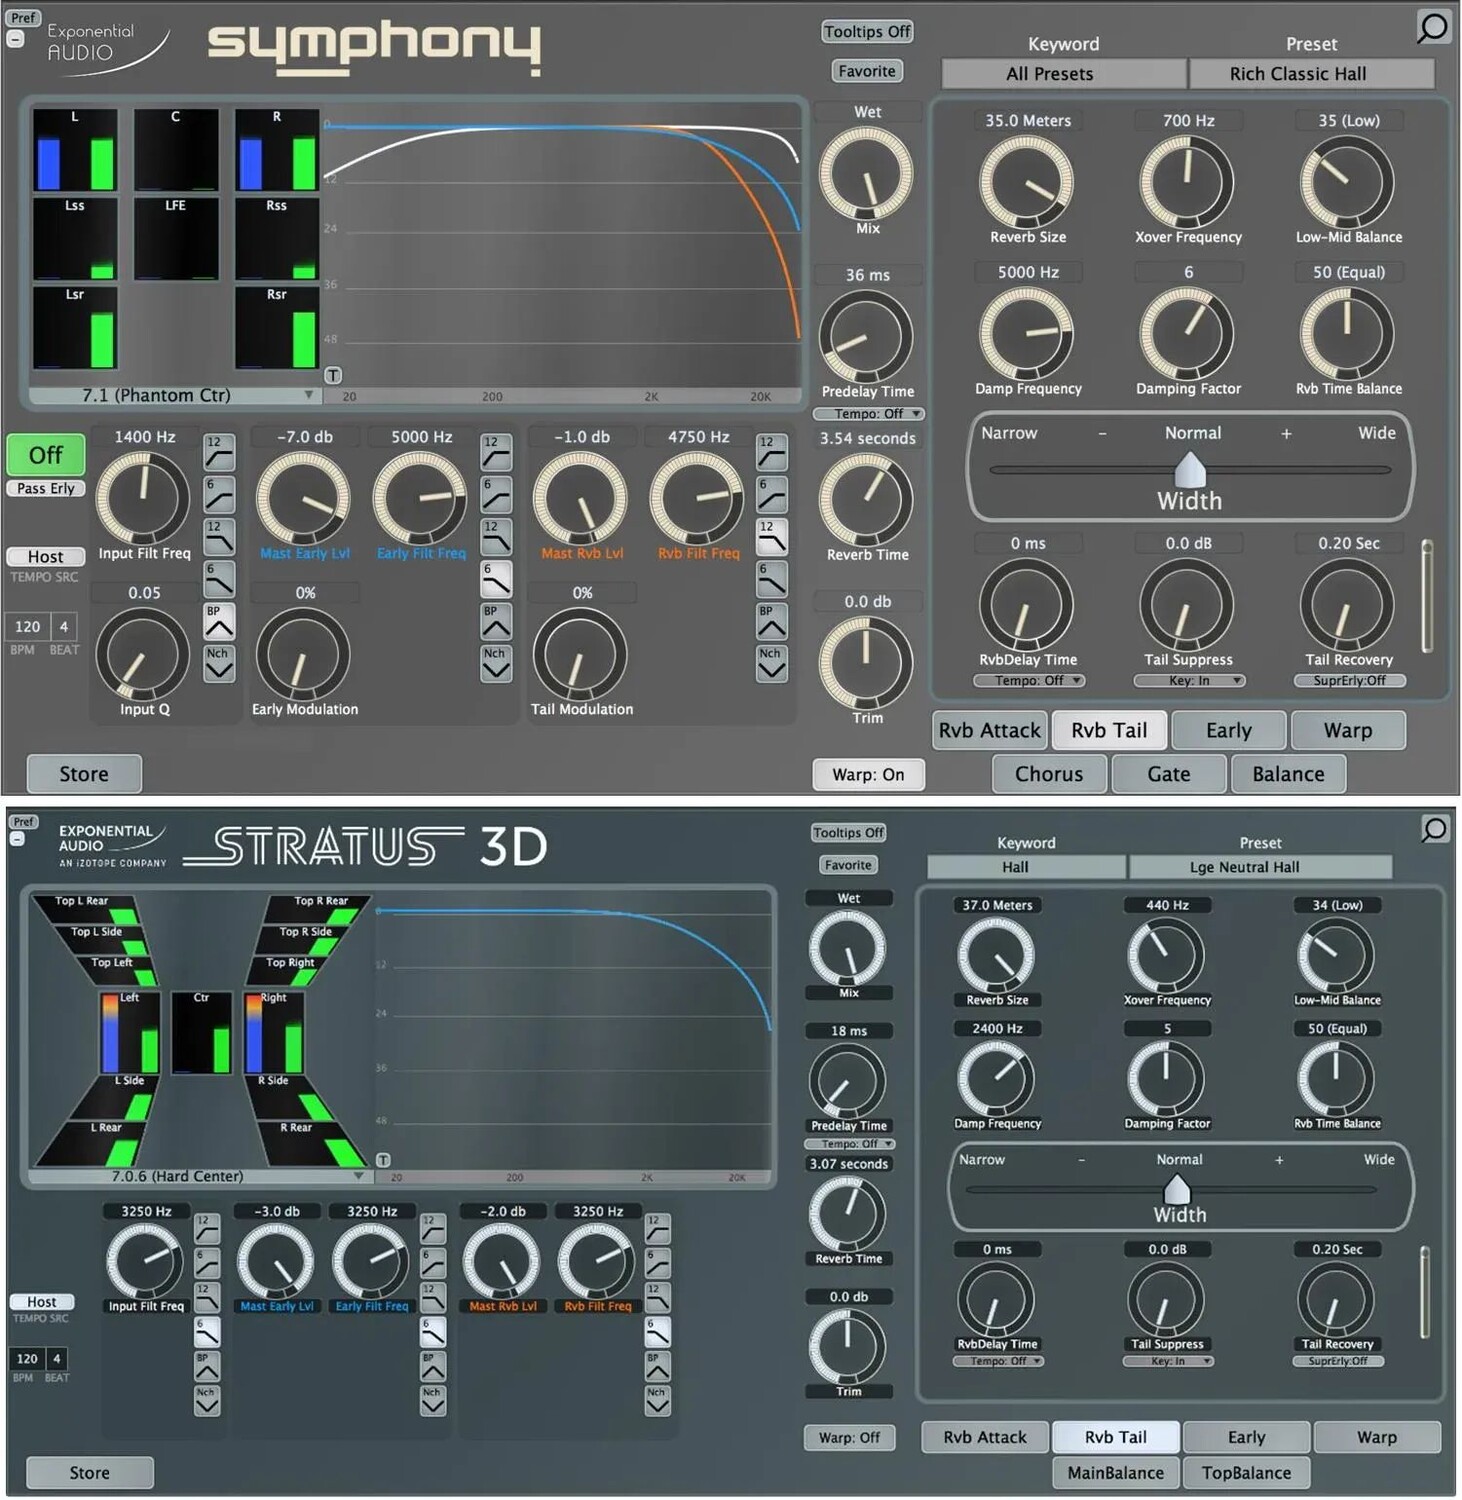Viewport: 1462px width, 1500px height.
Task: Select BP band-pass for Symphony early filter
Action: 495,622
